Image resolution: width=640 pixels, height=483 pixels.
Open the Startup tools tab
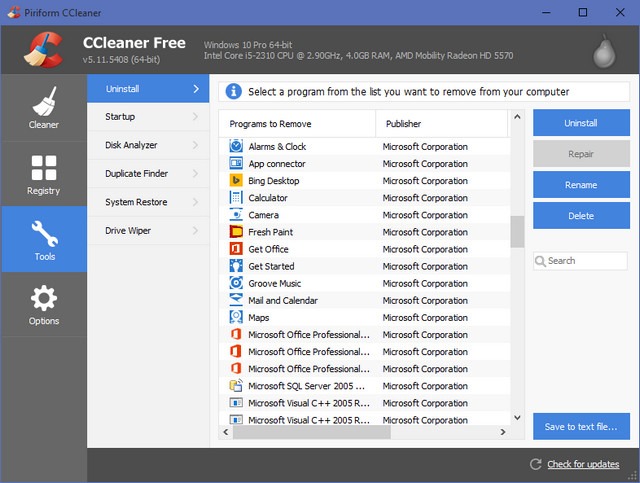pyautogui.click(x=148, y=117)
